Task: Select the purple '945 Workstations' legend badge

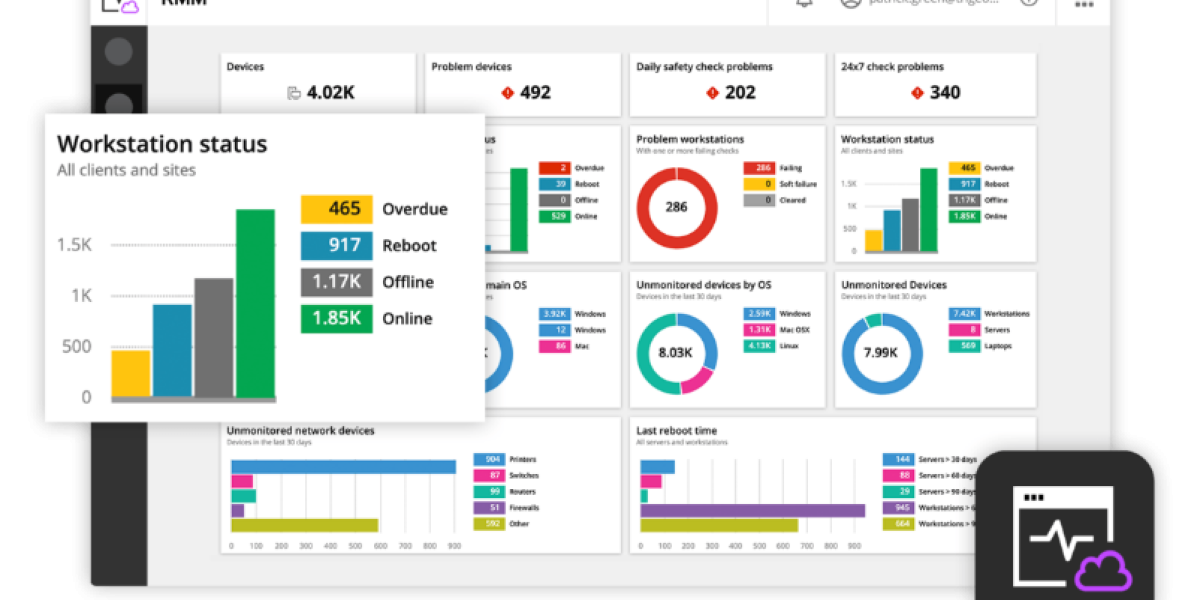Action: [x=899, y=508]
